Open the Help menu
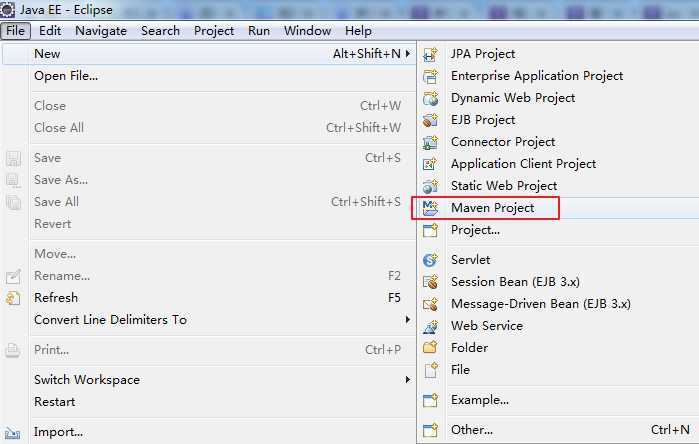Viewport: 699px width, 444px height. (358, 31)
